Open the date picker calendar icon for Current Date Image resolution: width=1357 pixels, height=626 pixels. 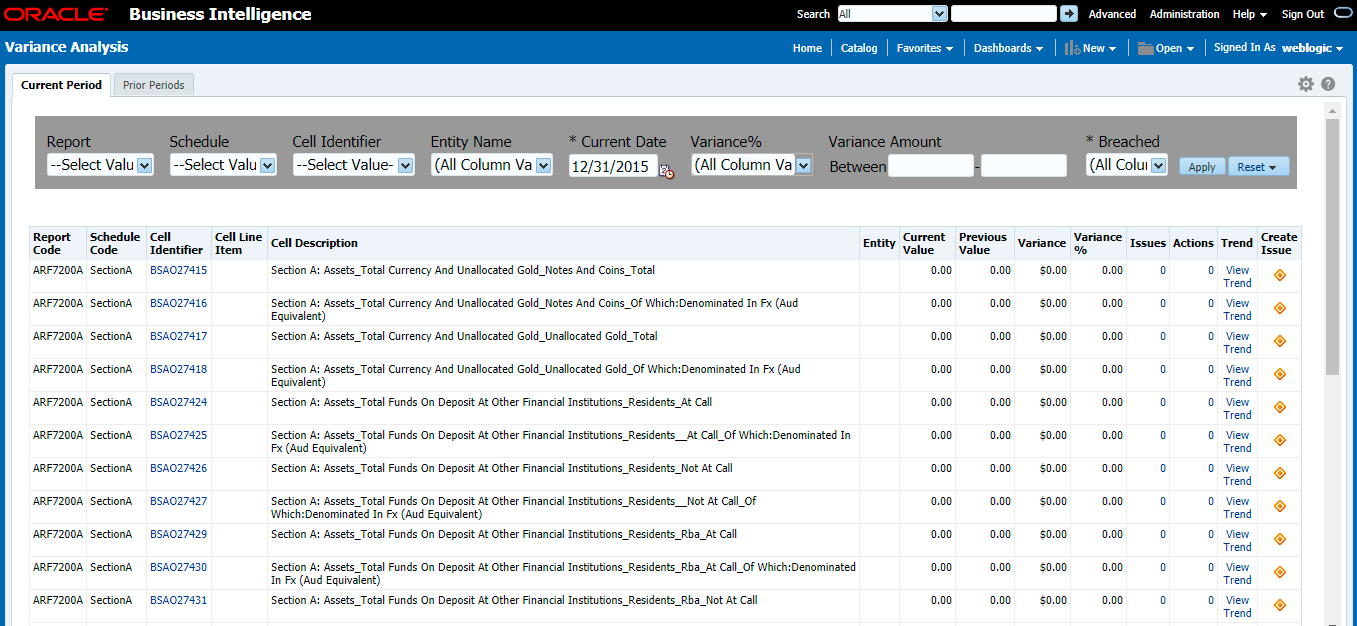point(667,171)
